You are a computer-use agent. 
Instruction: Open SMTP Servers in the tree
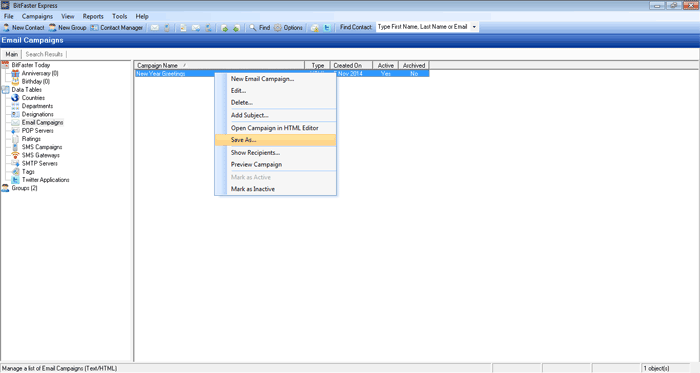(x=35, y=164)
